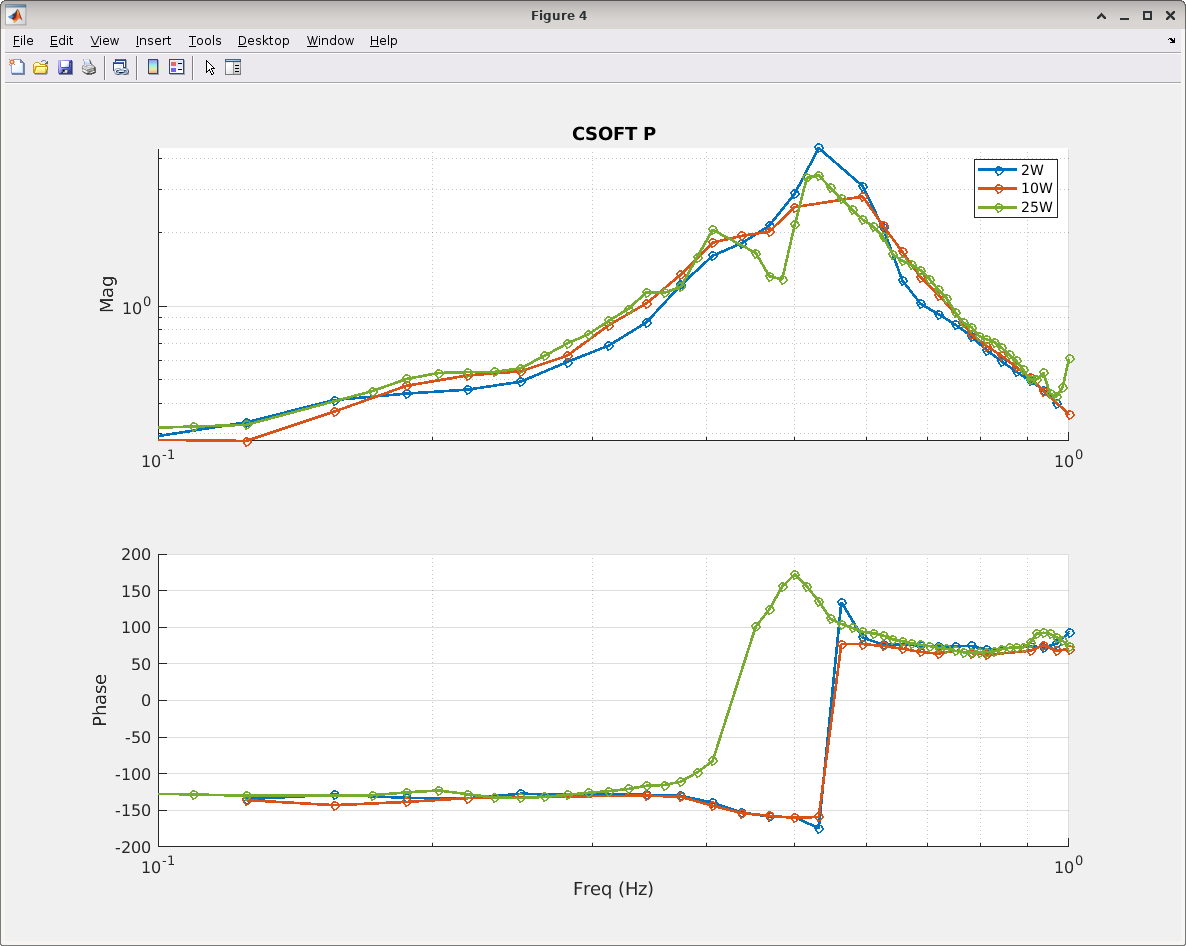Save the figure using the floppy disk icon
The width and height of the screenshot is (1186, 946).
65,67
